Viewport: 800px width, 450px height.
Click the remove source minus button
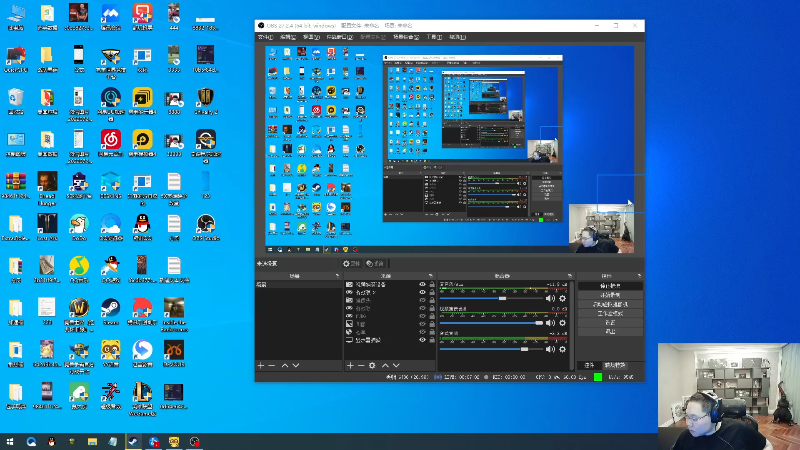(361, 366)
